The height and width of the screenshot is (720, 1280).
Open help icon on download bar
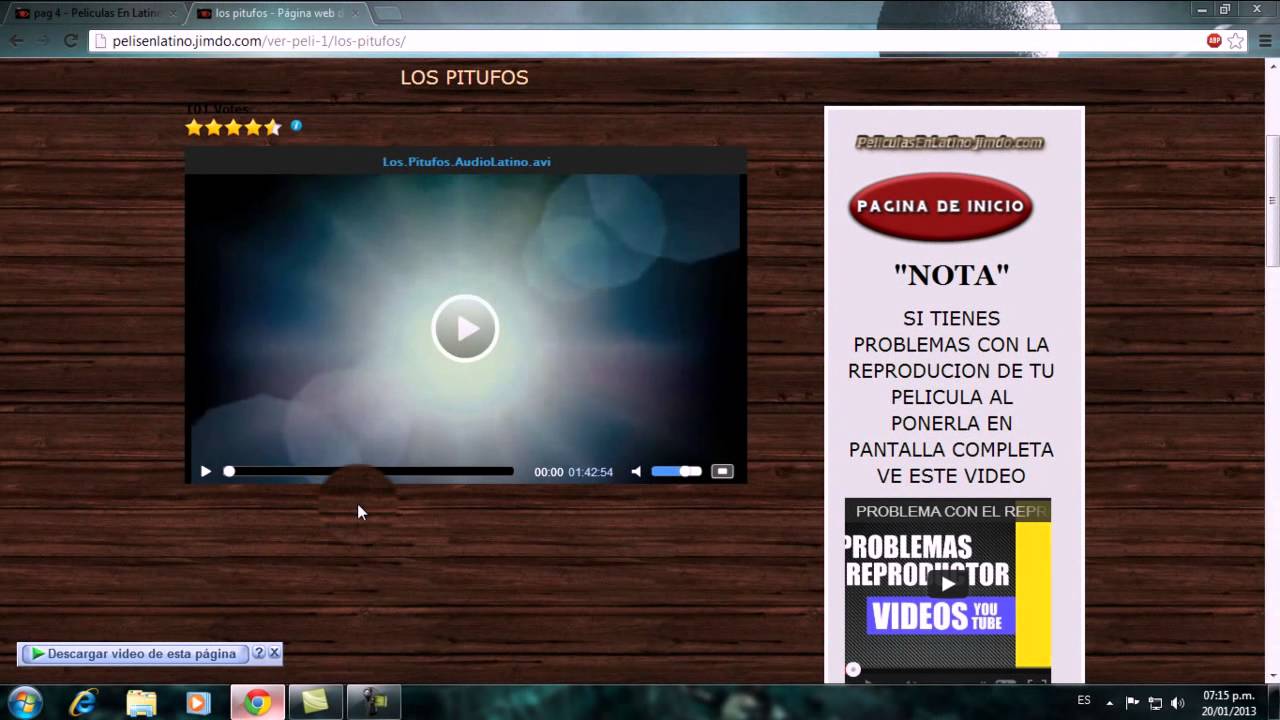coord(259,654)
